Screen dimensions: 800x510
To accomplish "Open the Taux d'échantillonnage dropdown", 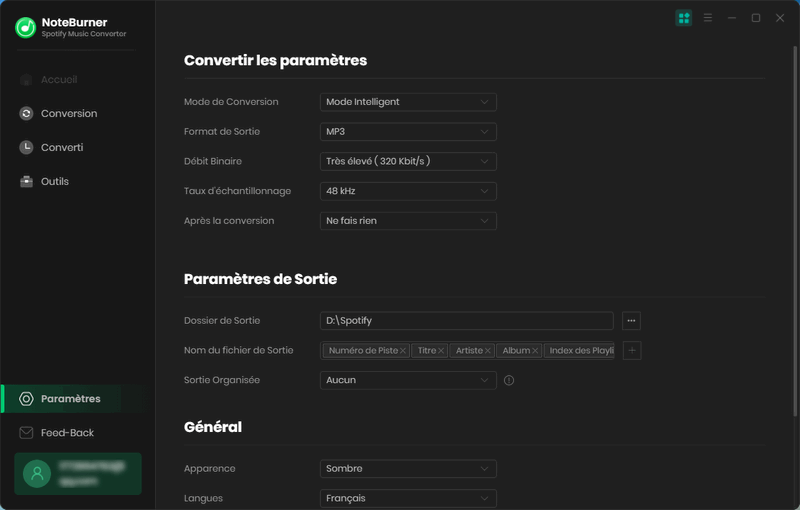I will click(408, 191).
